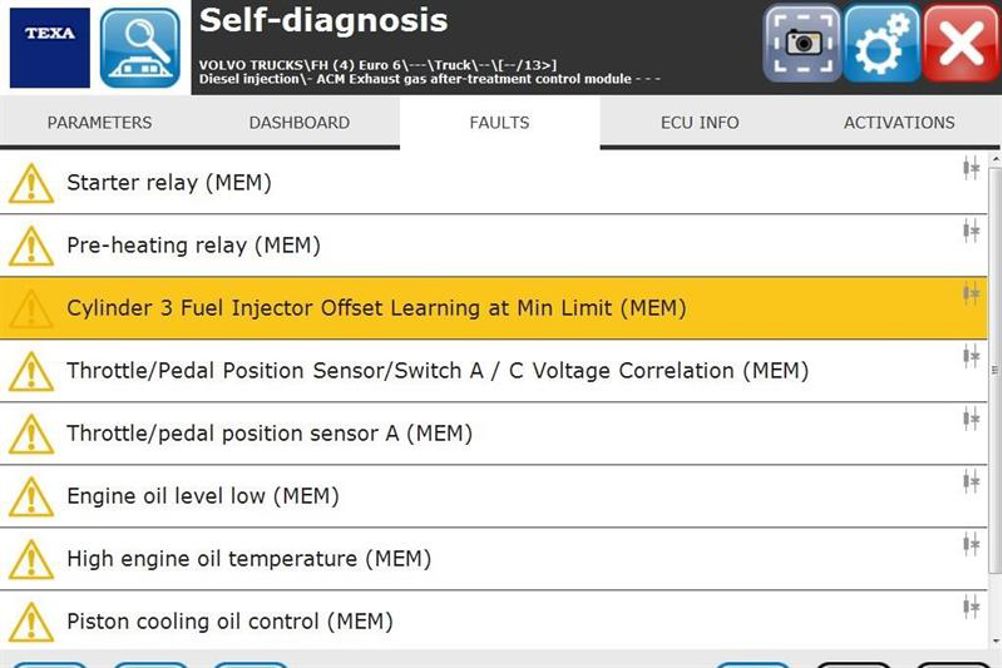Click the warning triangle beside Engine oil level low
The image size is (1002, 668).
pos(31,497)
